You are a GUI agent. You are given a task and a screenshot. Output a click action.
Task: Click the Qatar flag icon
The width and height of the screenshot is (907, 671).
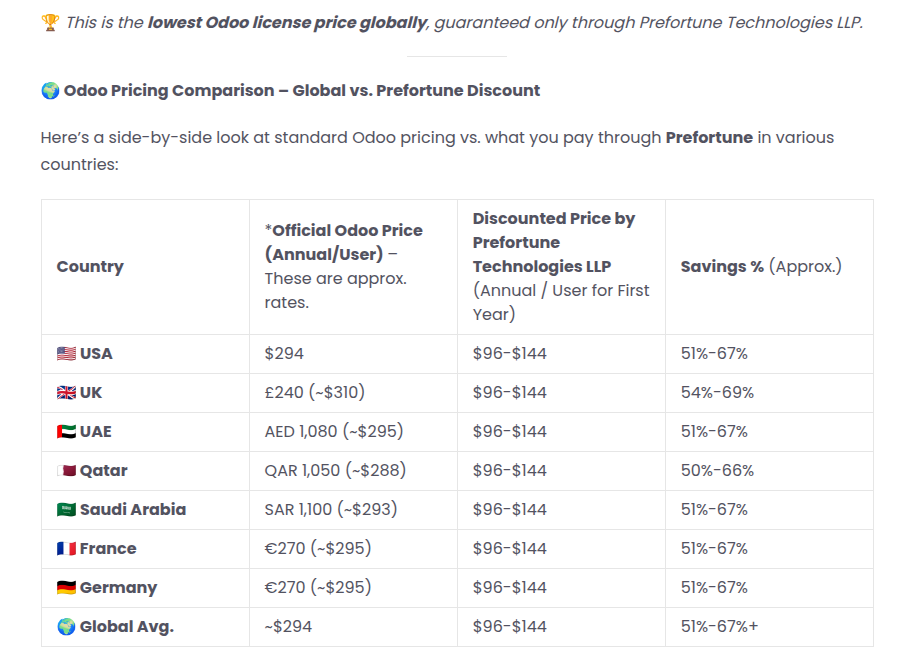(x=66, y=470)
